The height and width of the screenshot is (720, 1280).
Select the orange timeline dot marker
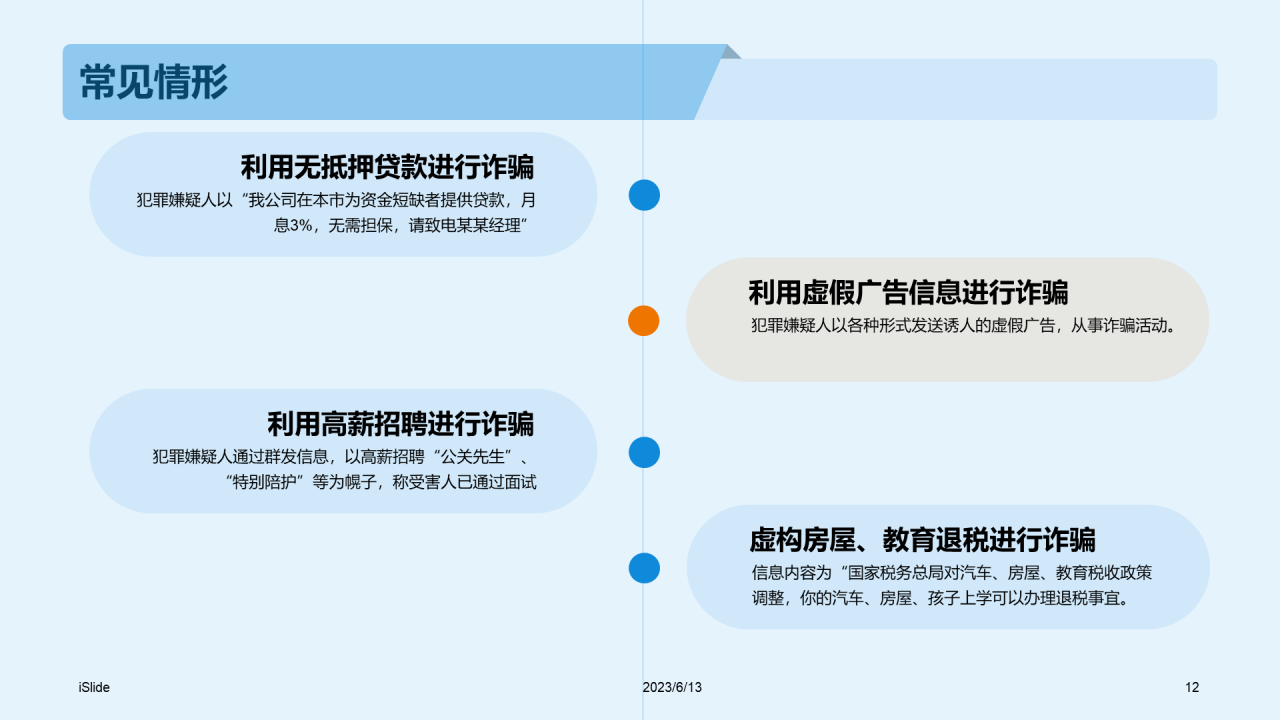(x=644, y=320)
